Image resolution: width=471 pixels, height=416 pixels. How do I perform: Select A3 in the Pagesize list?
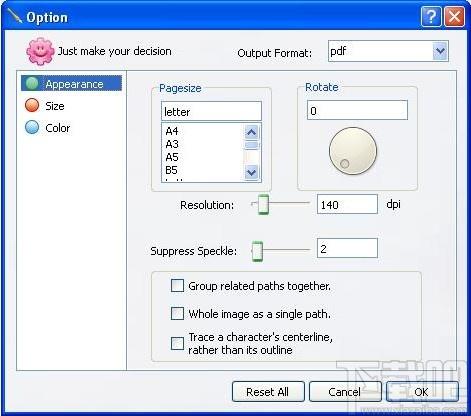tap(172, 144)
